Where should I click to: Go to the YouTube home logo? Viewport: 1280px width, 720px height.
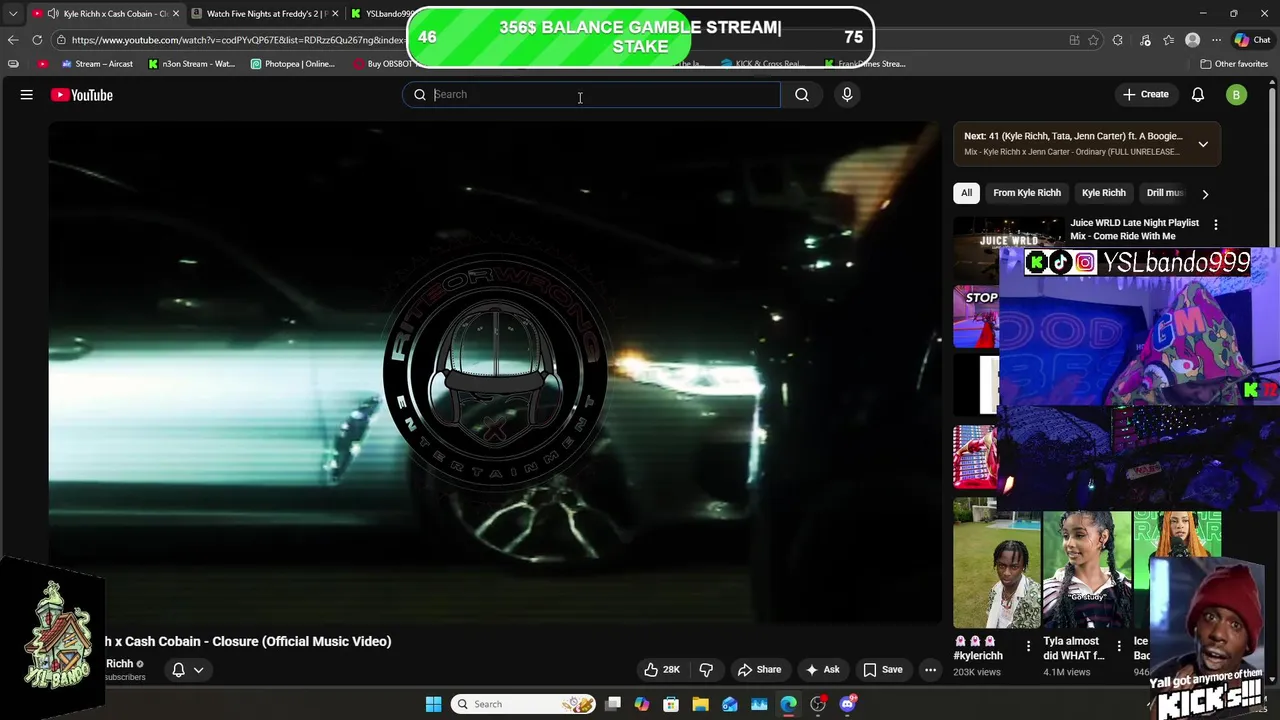(x=82, y=95)
